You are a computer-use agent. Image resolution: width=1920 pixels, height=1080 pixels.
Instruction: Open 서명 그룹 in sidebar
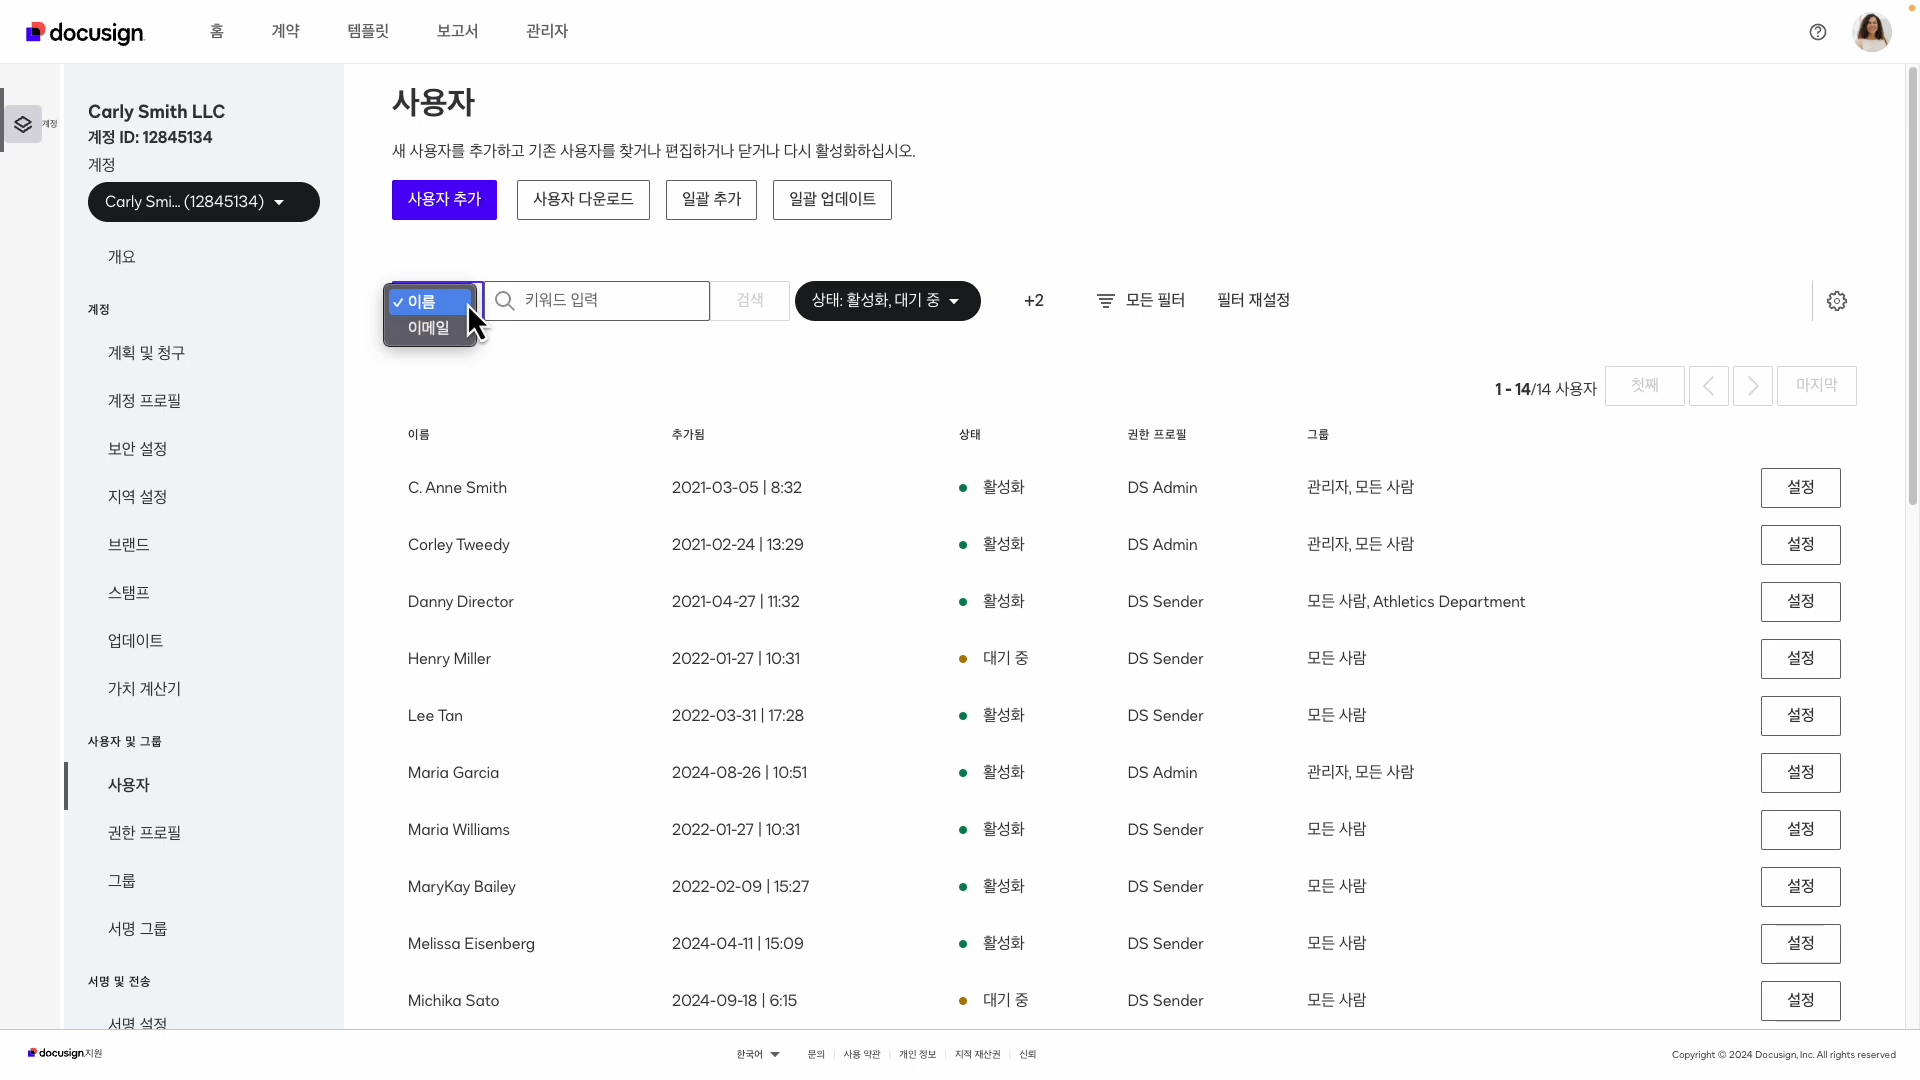(x=138, y=929)
